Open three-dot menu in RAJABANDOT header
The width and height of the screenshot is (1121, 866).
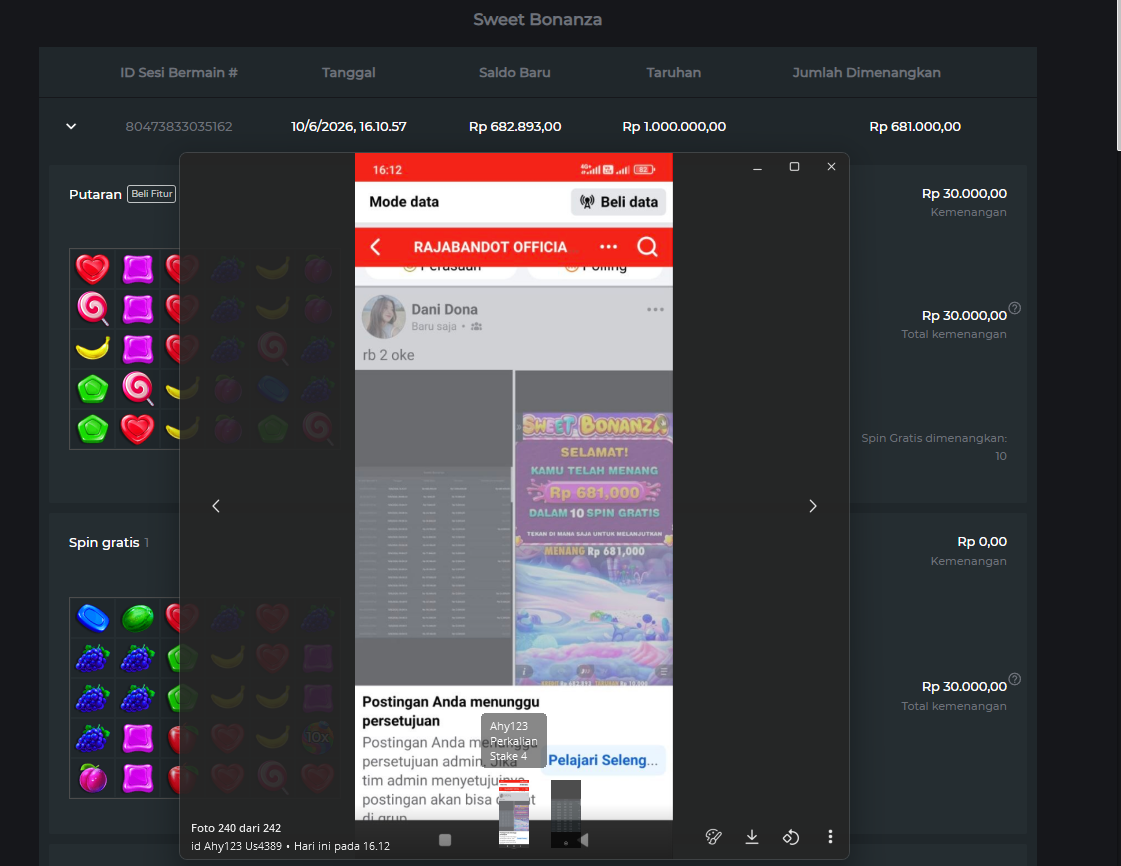click(x=608, y=247)
